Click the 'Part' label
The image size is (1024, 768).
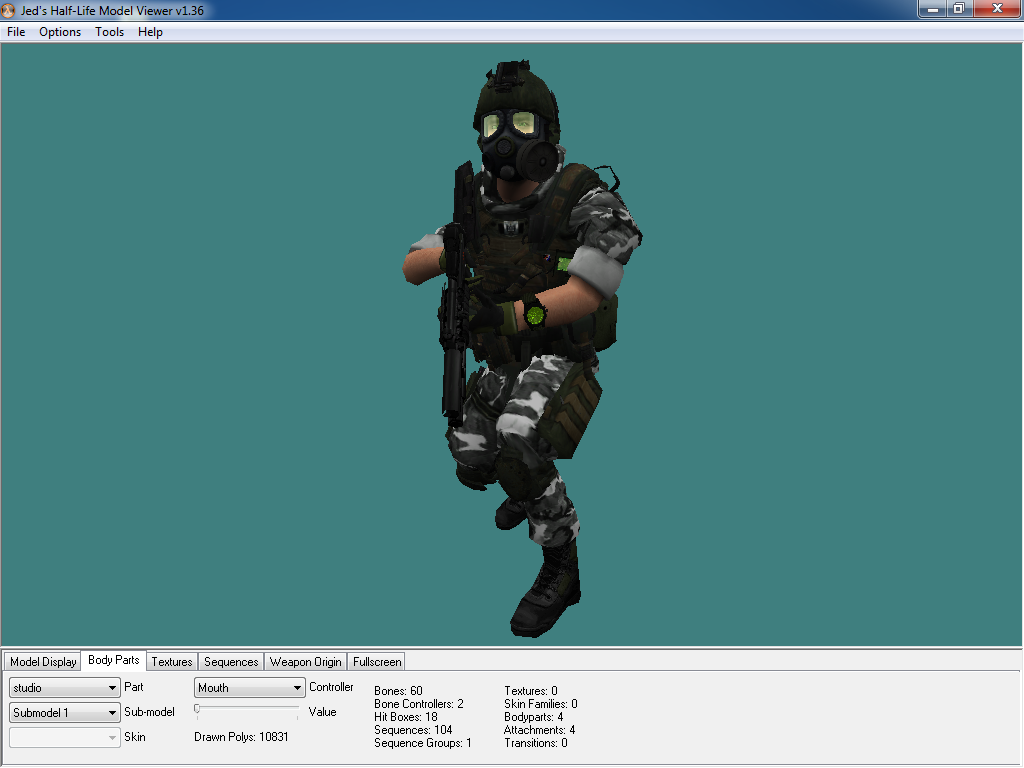point(134,687)
